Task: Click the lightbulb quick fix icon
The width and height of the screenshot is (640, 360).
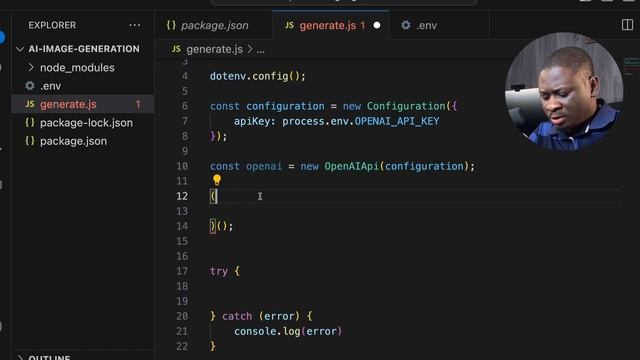Action: coord(216,180)
